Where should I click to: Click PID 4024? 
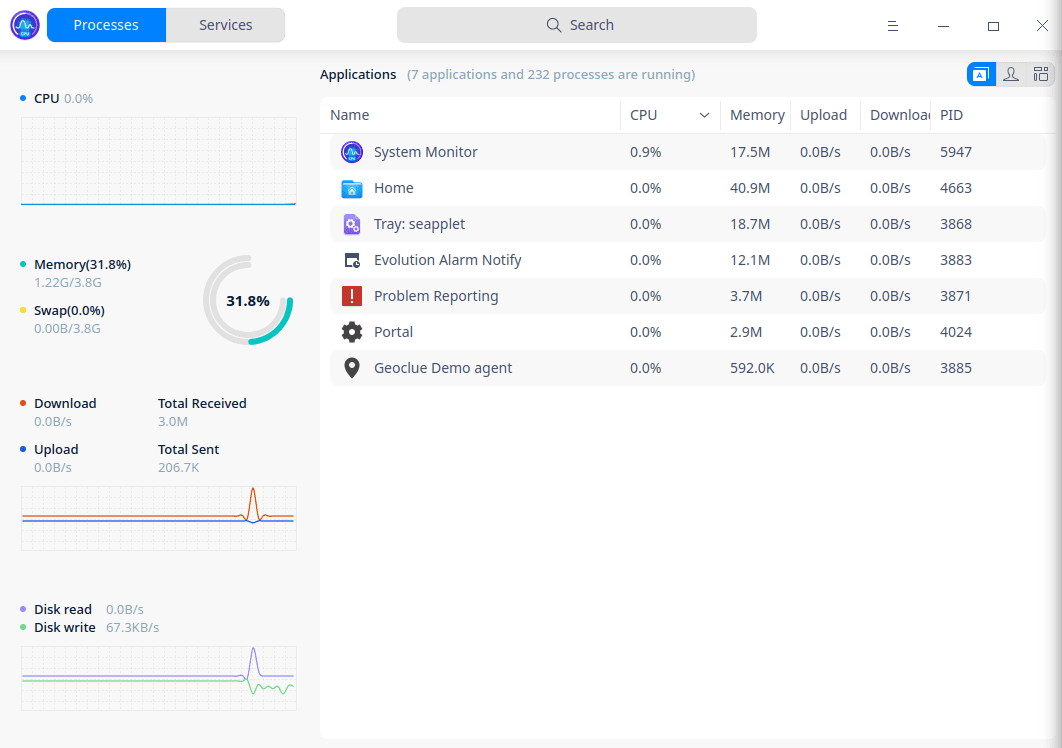coord(956,332)
